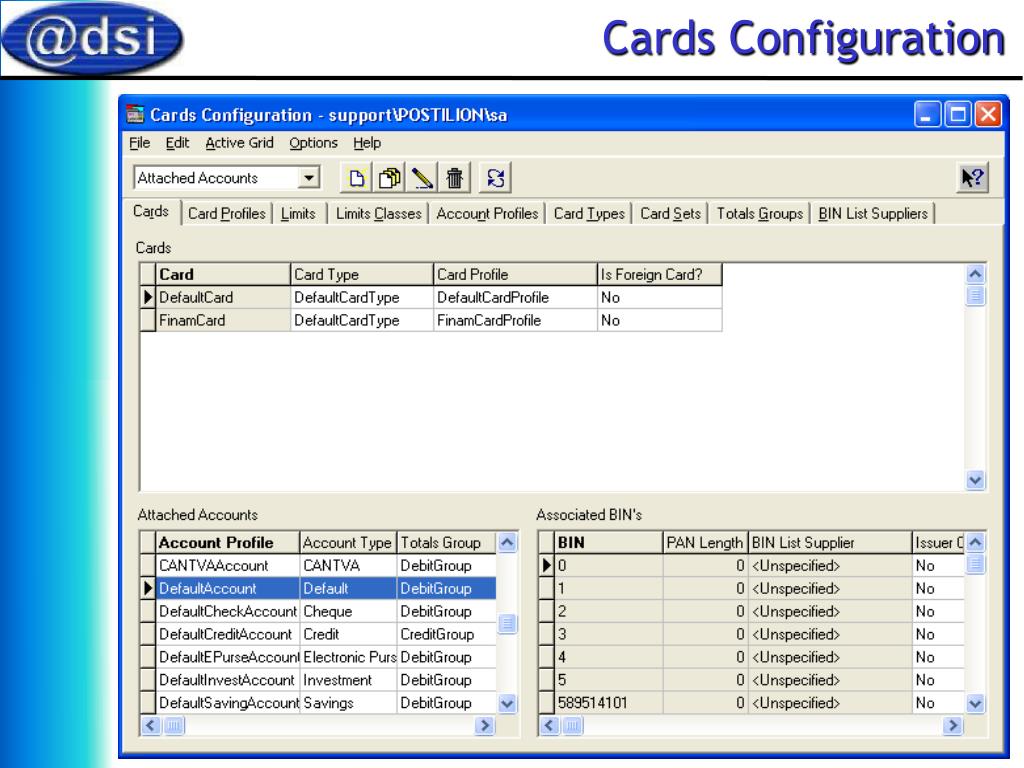The height and width of the screenshot is (768, 1024).
Task: Select the DefaultCard row
Action: tap(431, 297)
